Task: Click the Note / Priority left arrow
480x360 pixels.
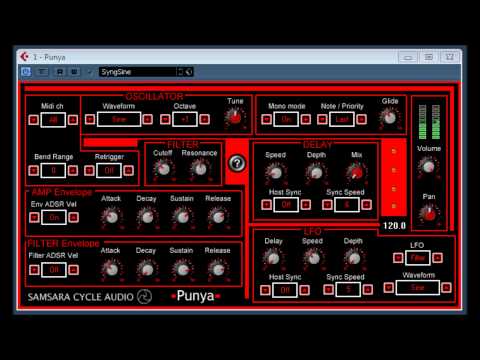Action: tap(322, 119)
